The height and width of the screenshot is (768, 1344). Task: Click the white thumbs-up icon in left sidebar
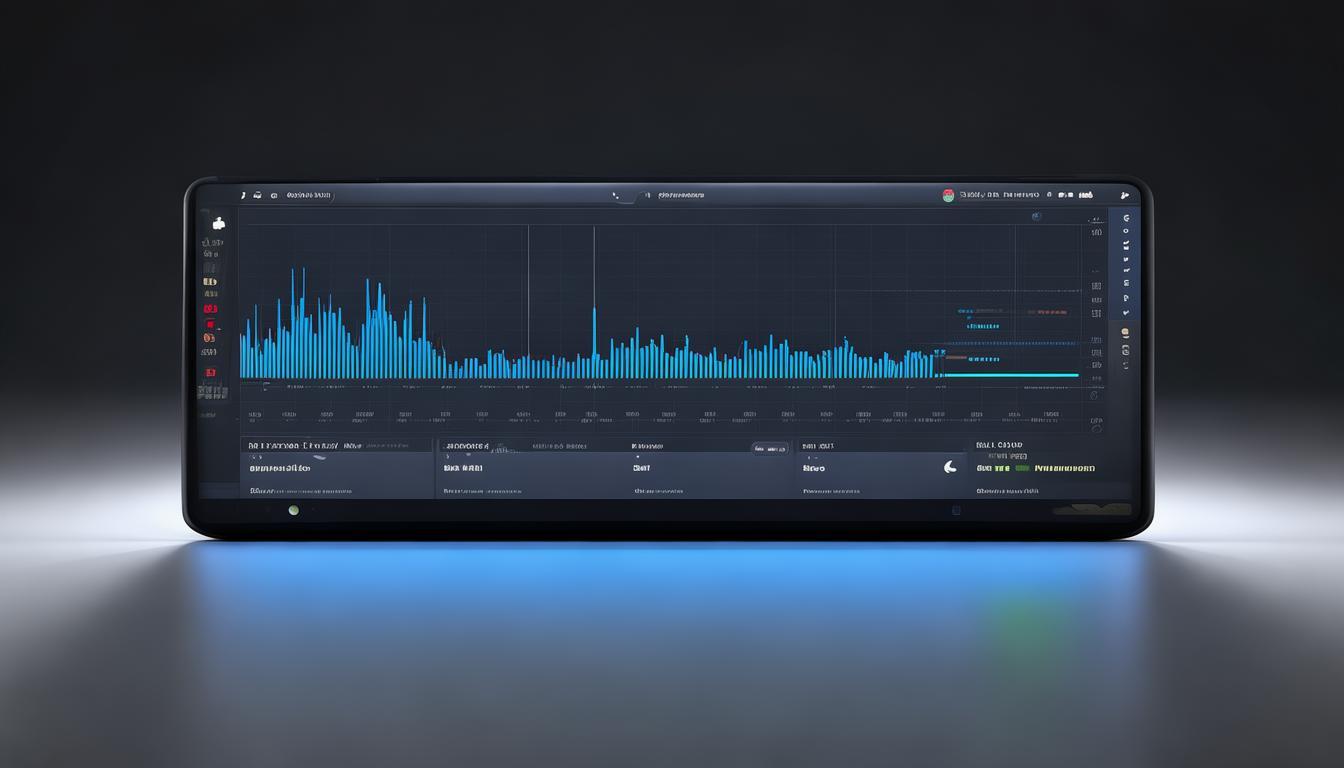click(218, 224)
